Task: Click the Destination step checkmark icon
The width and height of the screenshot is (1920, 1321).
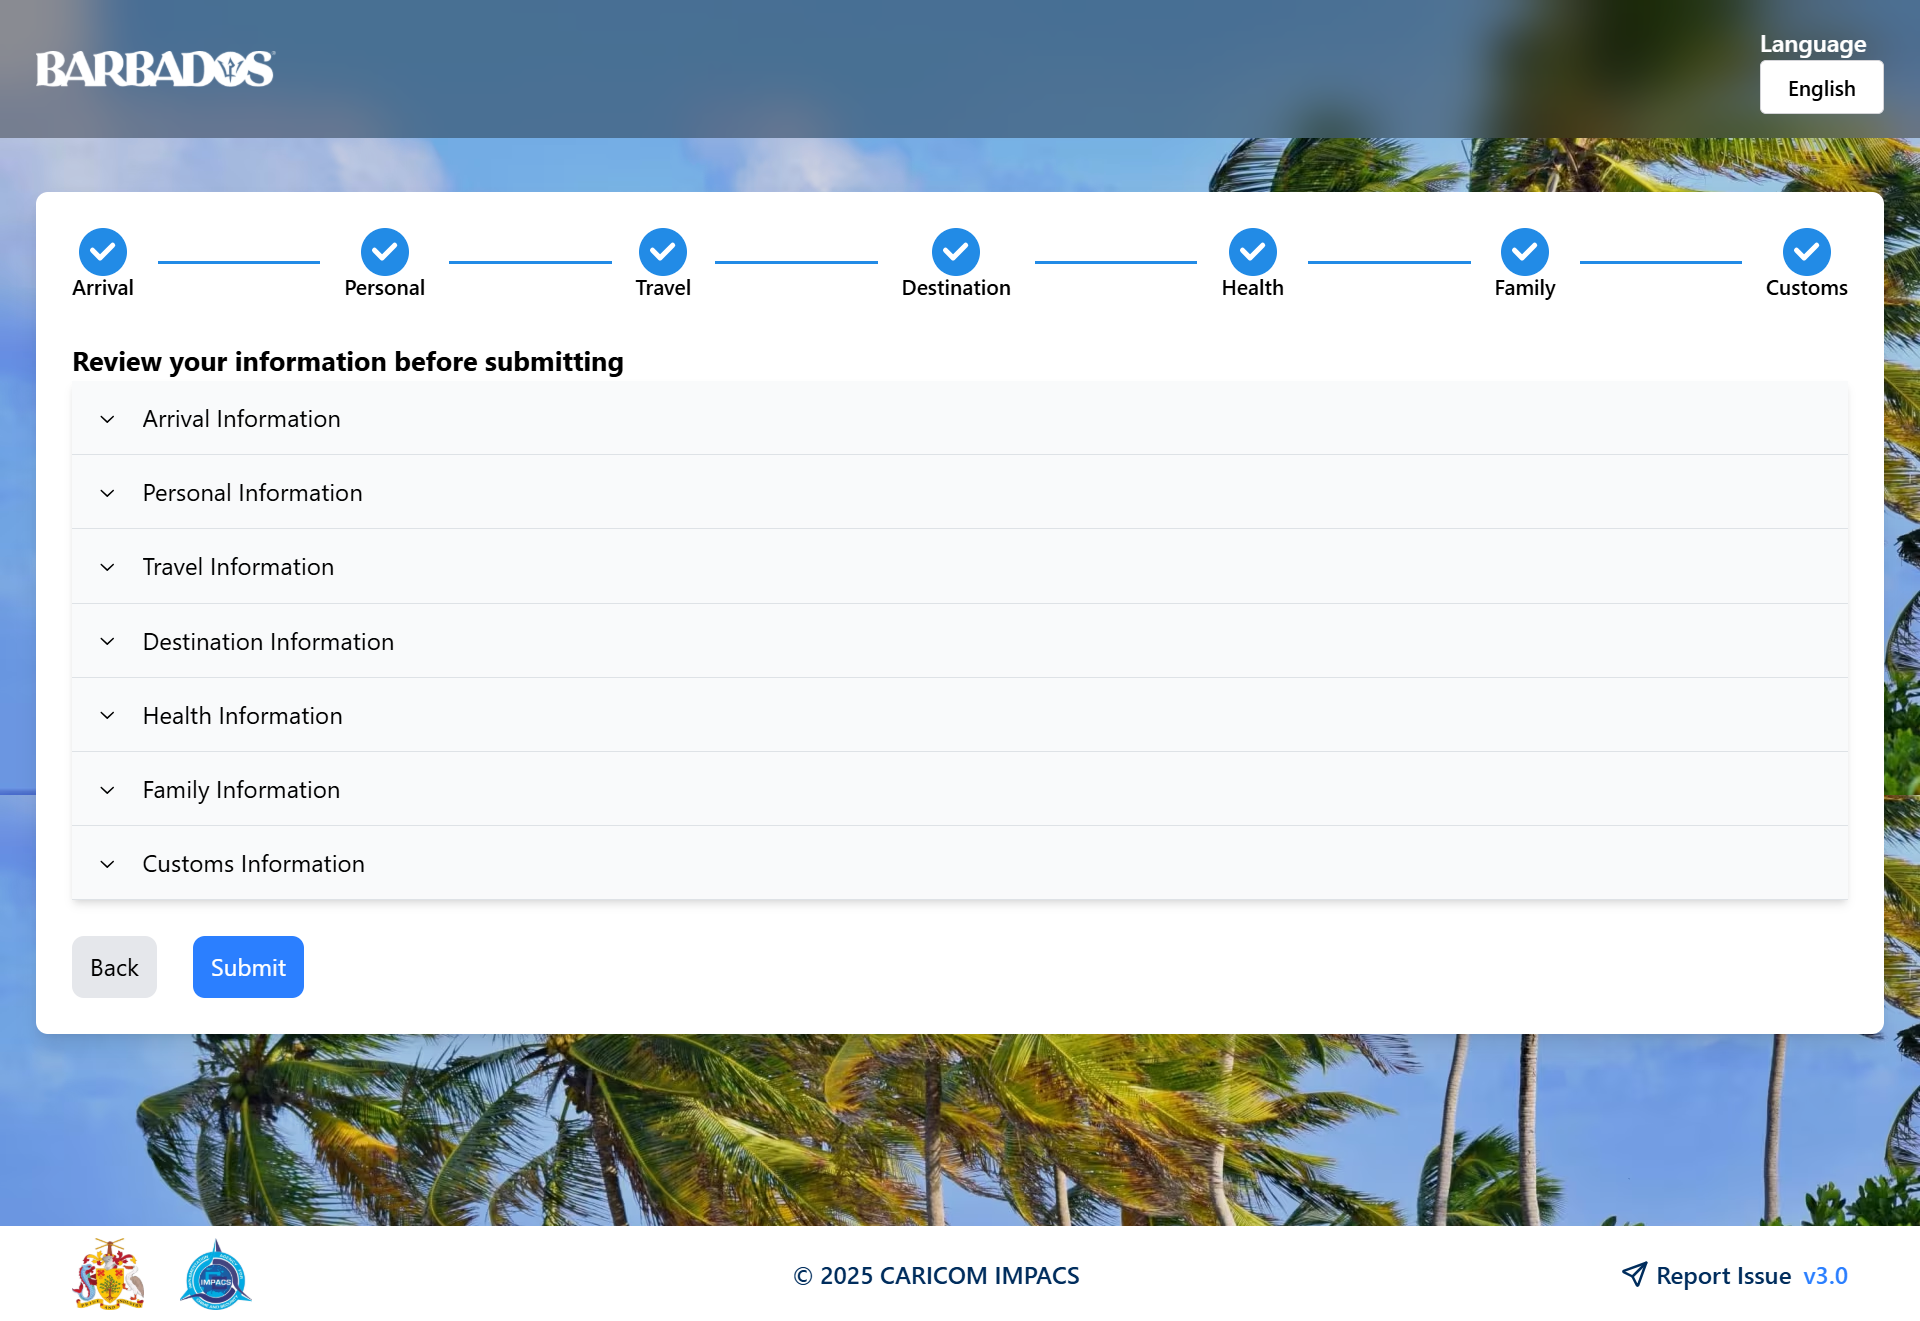Action: (x=955, y=252)
